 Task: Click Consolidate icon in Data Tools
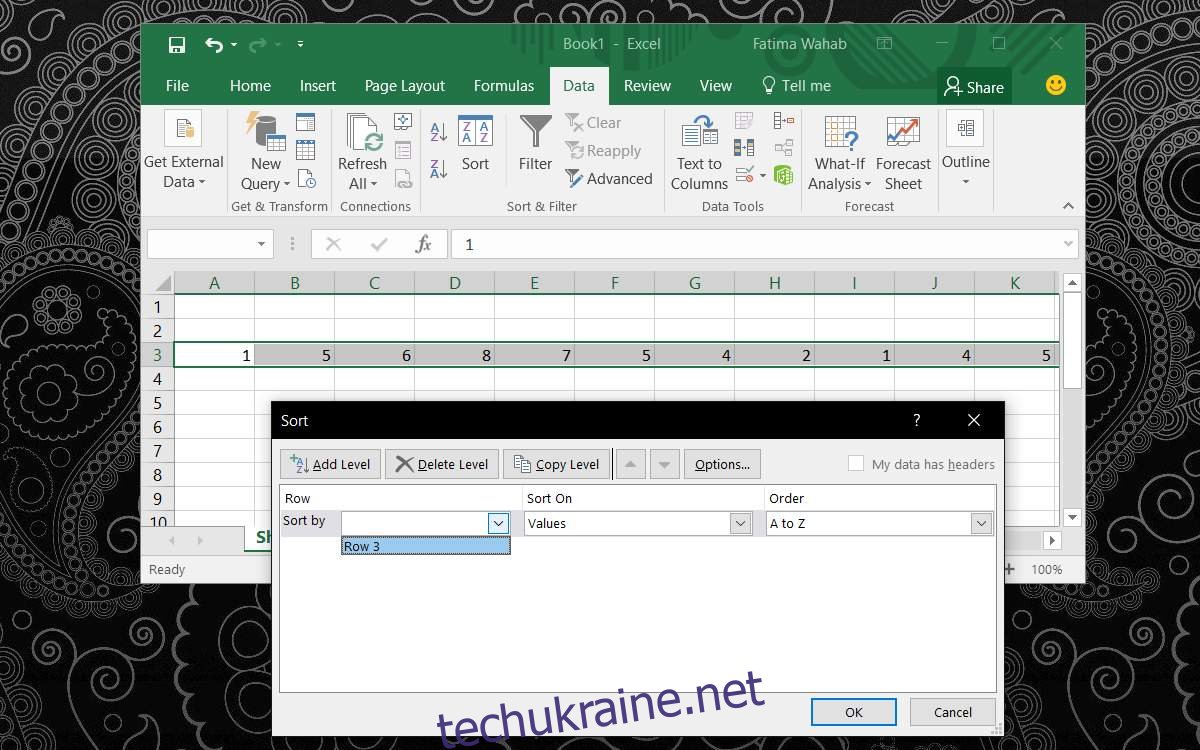click(x=784, y=121)
